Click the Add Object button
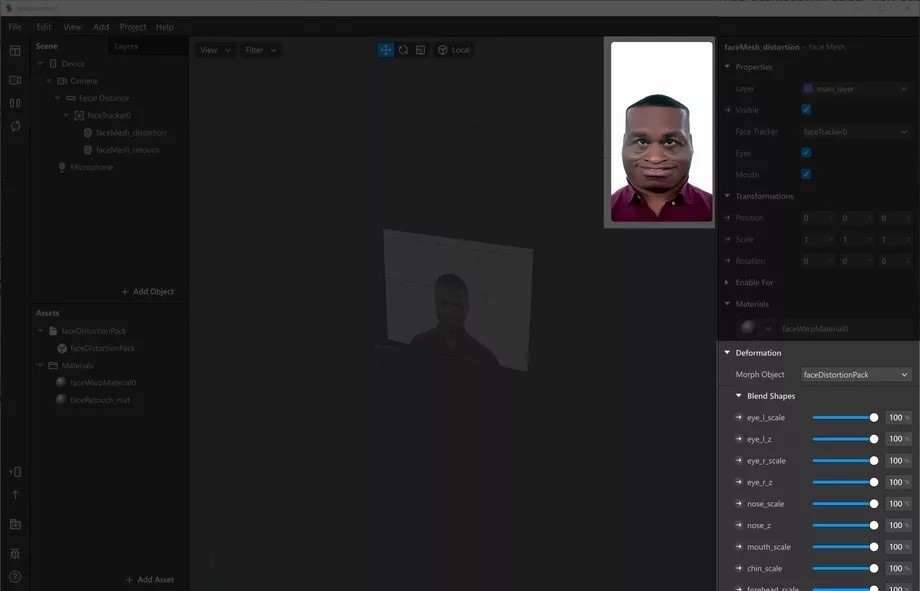 coord(148,291)
